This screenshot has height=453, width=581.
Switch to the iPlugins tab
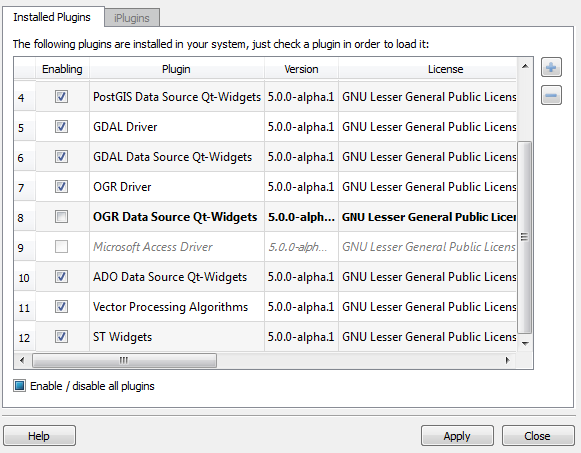click(x=132, y=18)
